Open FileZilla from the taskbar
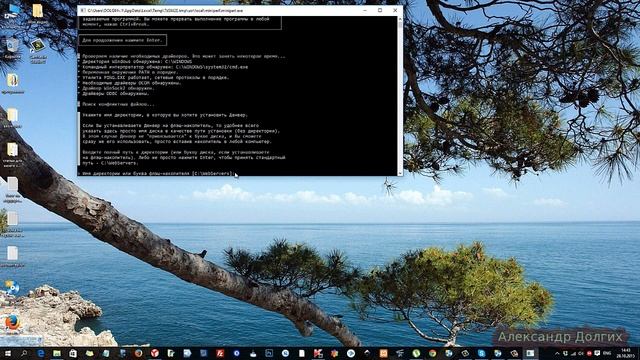Image resolution: width=640 pixels, height=360 pixels. coord(220,353)
